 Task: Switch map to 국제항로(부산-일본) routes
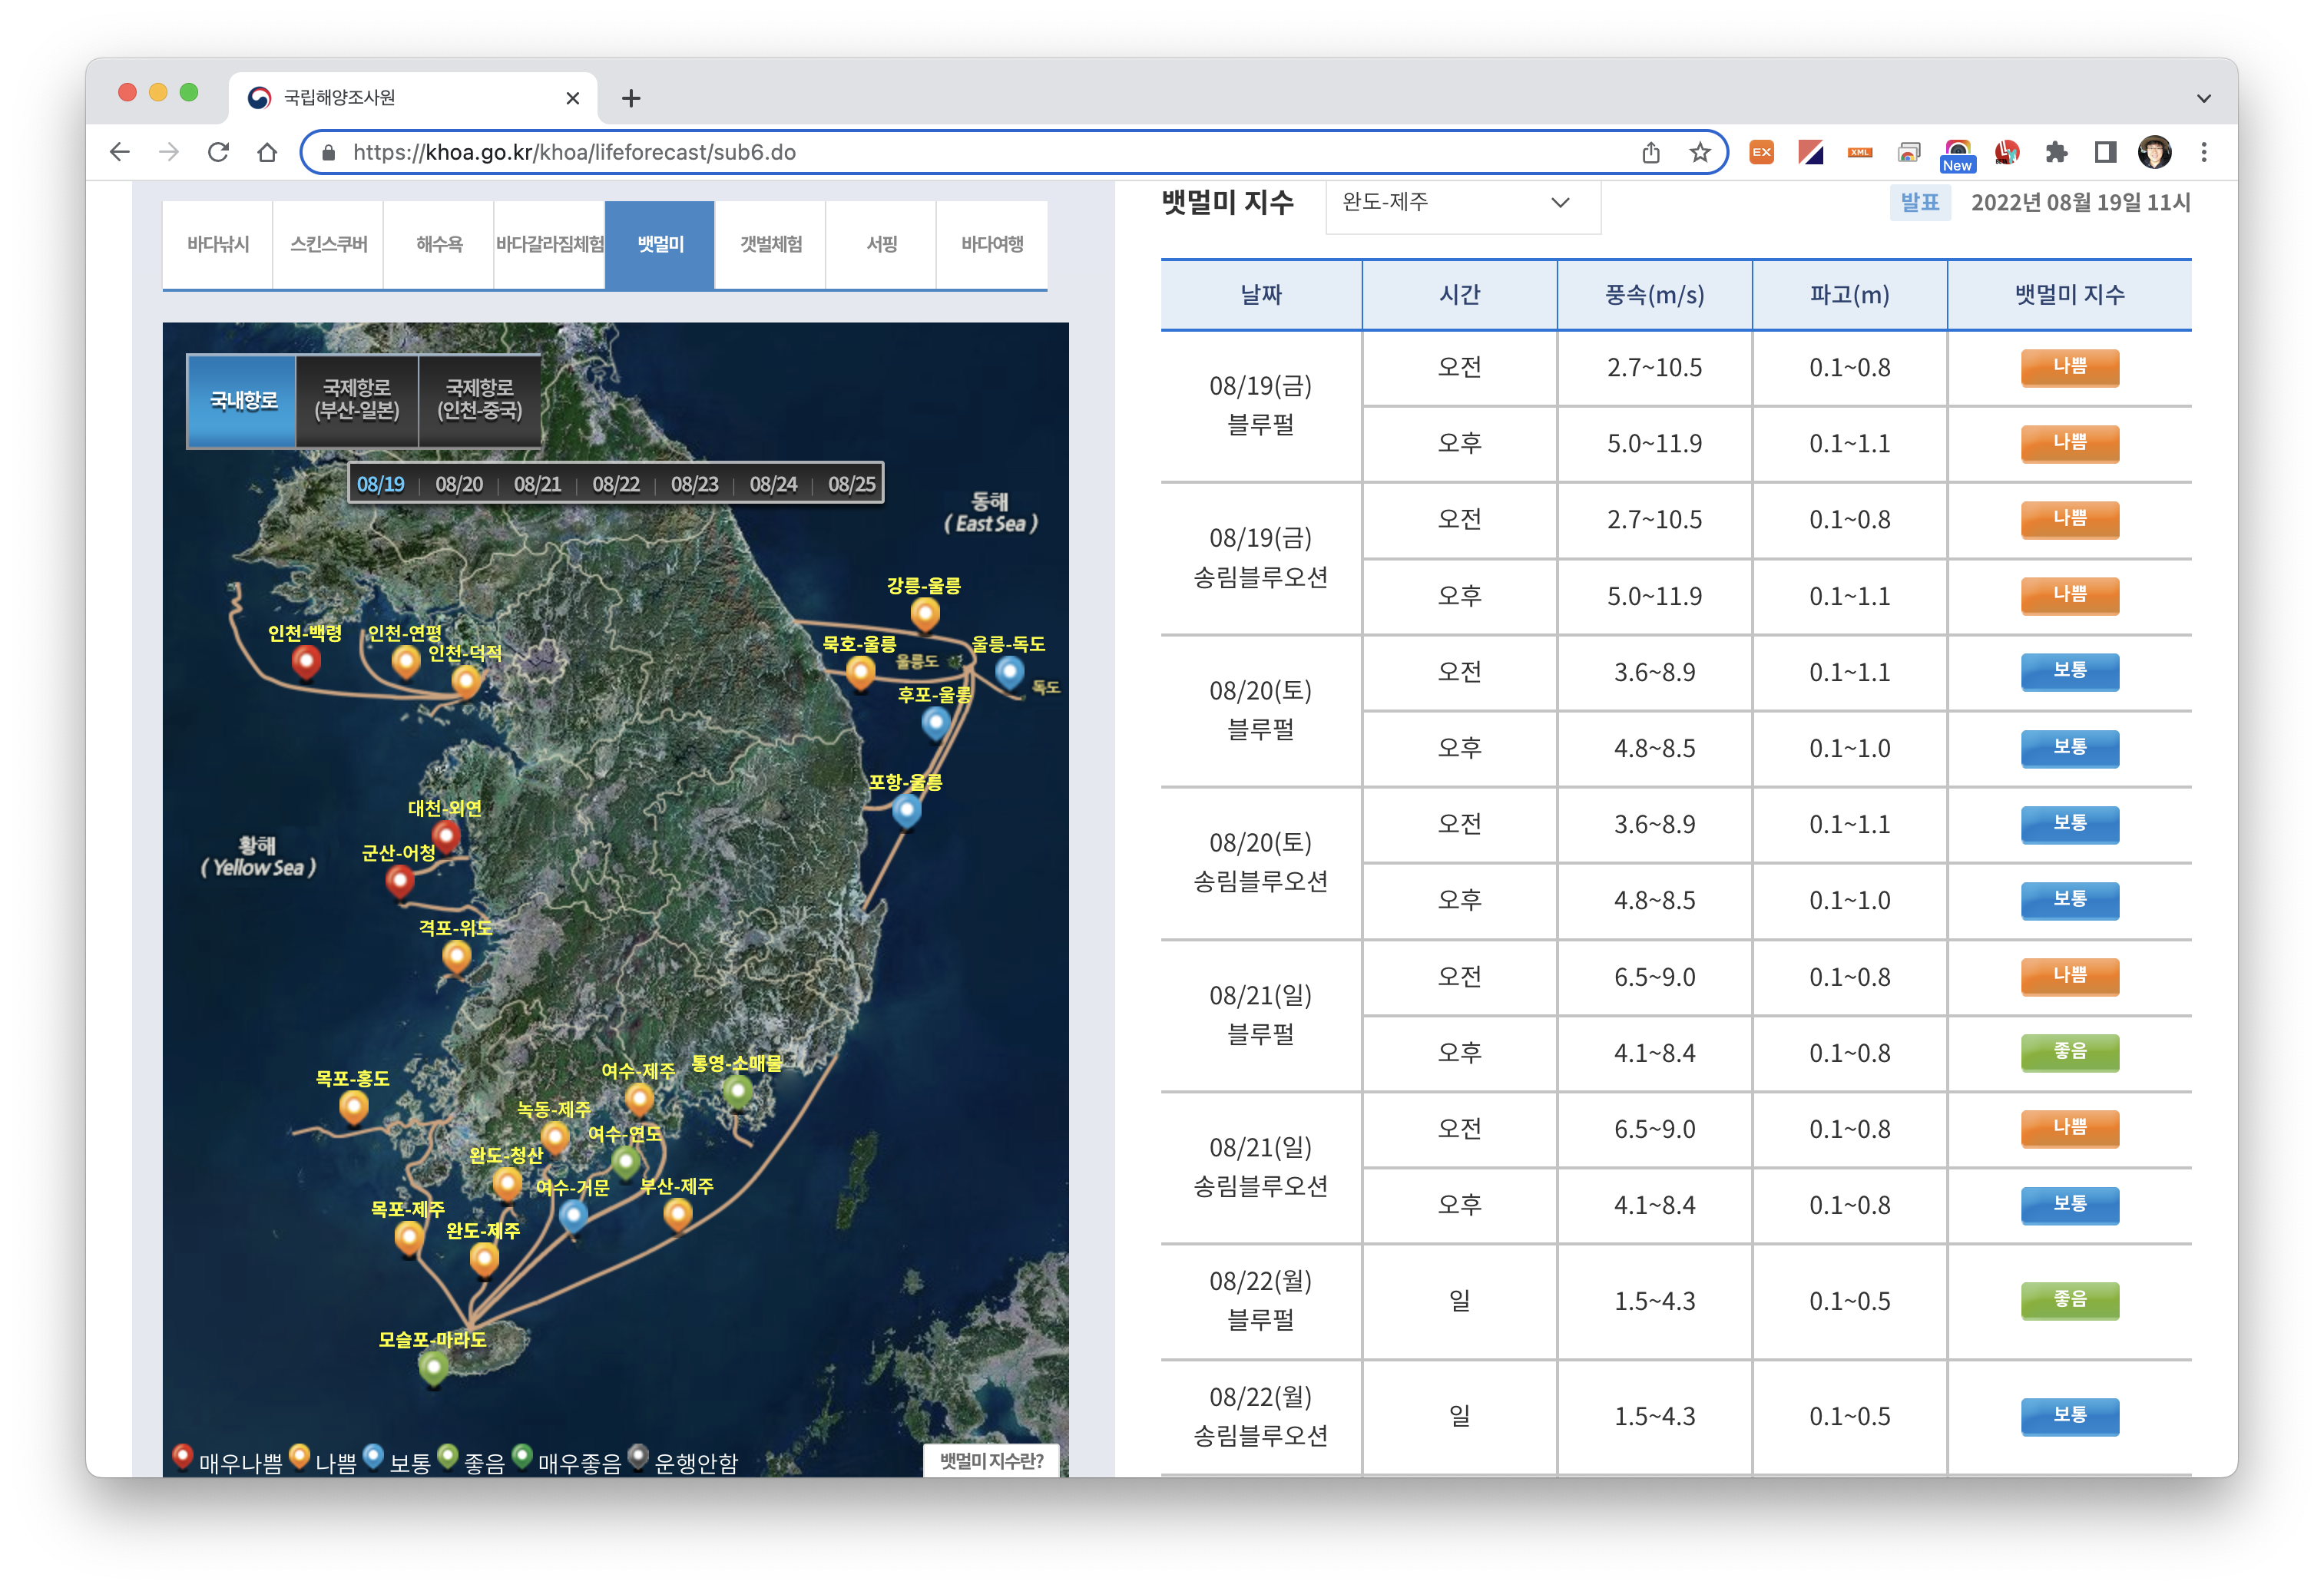(357, 400)
